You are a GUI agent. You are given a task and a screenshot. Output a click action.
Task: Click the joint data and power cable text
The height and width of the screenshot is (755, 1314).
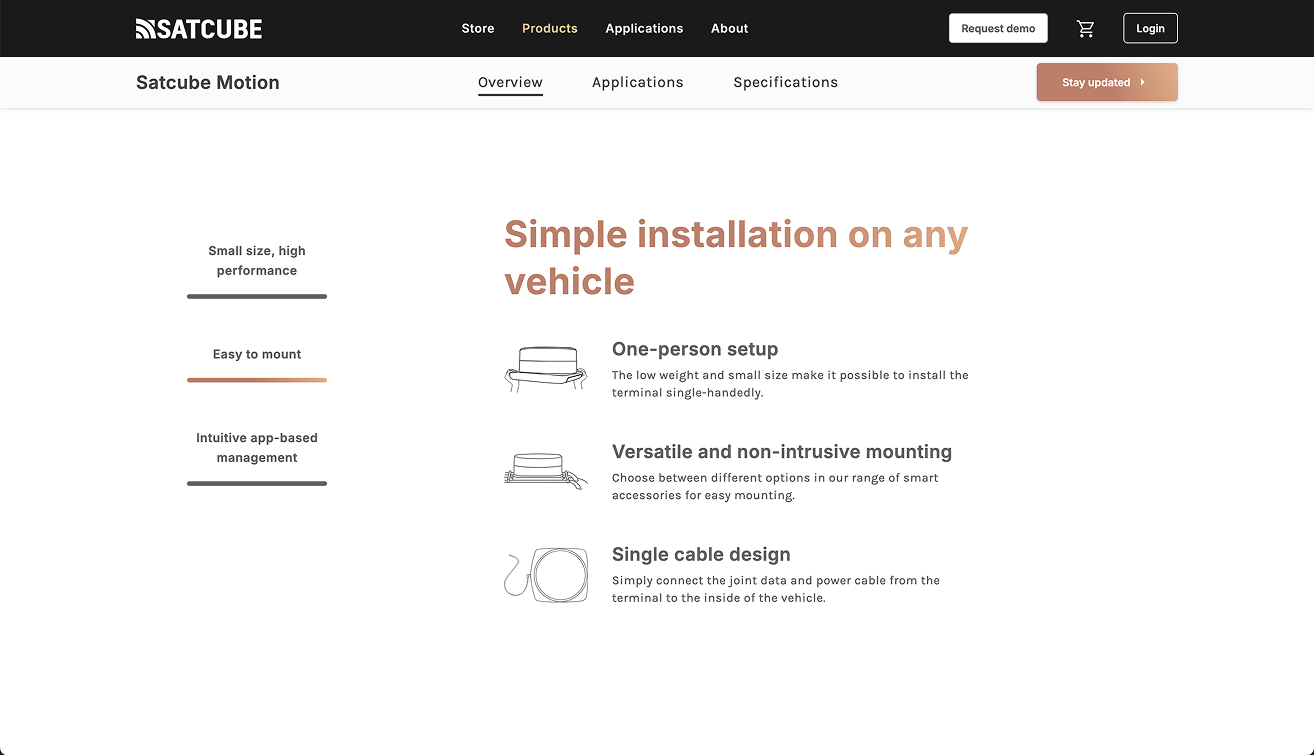coord(776,590)
